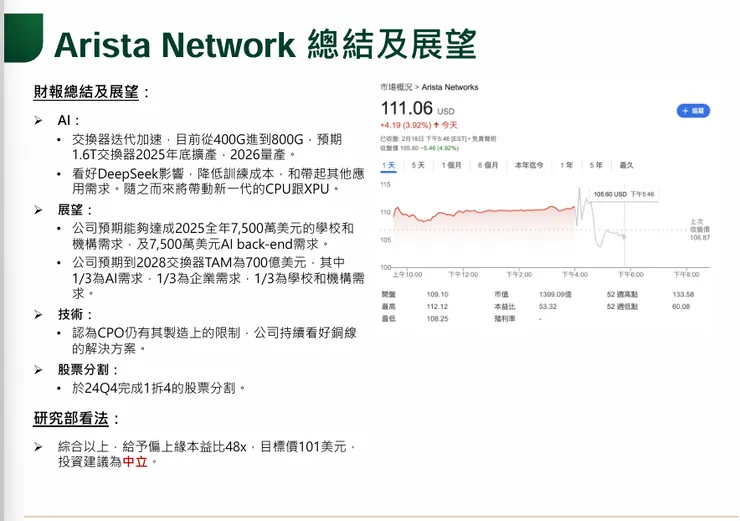Click the 上午10:00 axis label
The width and height of the screenshot is (740, 521).
point(407,275)
